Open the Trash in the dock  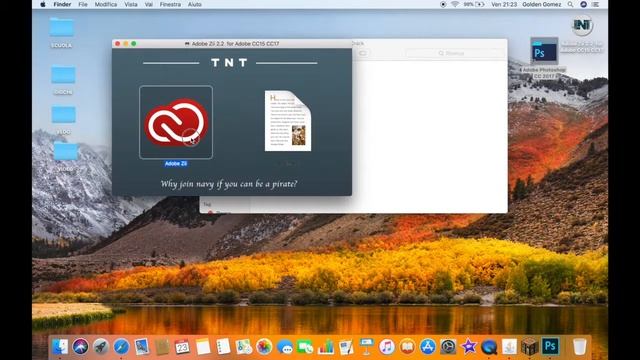(x=579, y=347)
